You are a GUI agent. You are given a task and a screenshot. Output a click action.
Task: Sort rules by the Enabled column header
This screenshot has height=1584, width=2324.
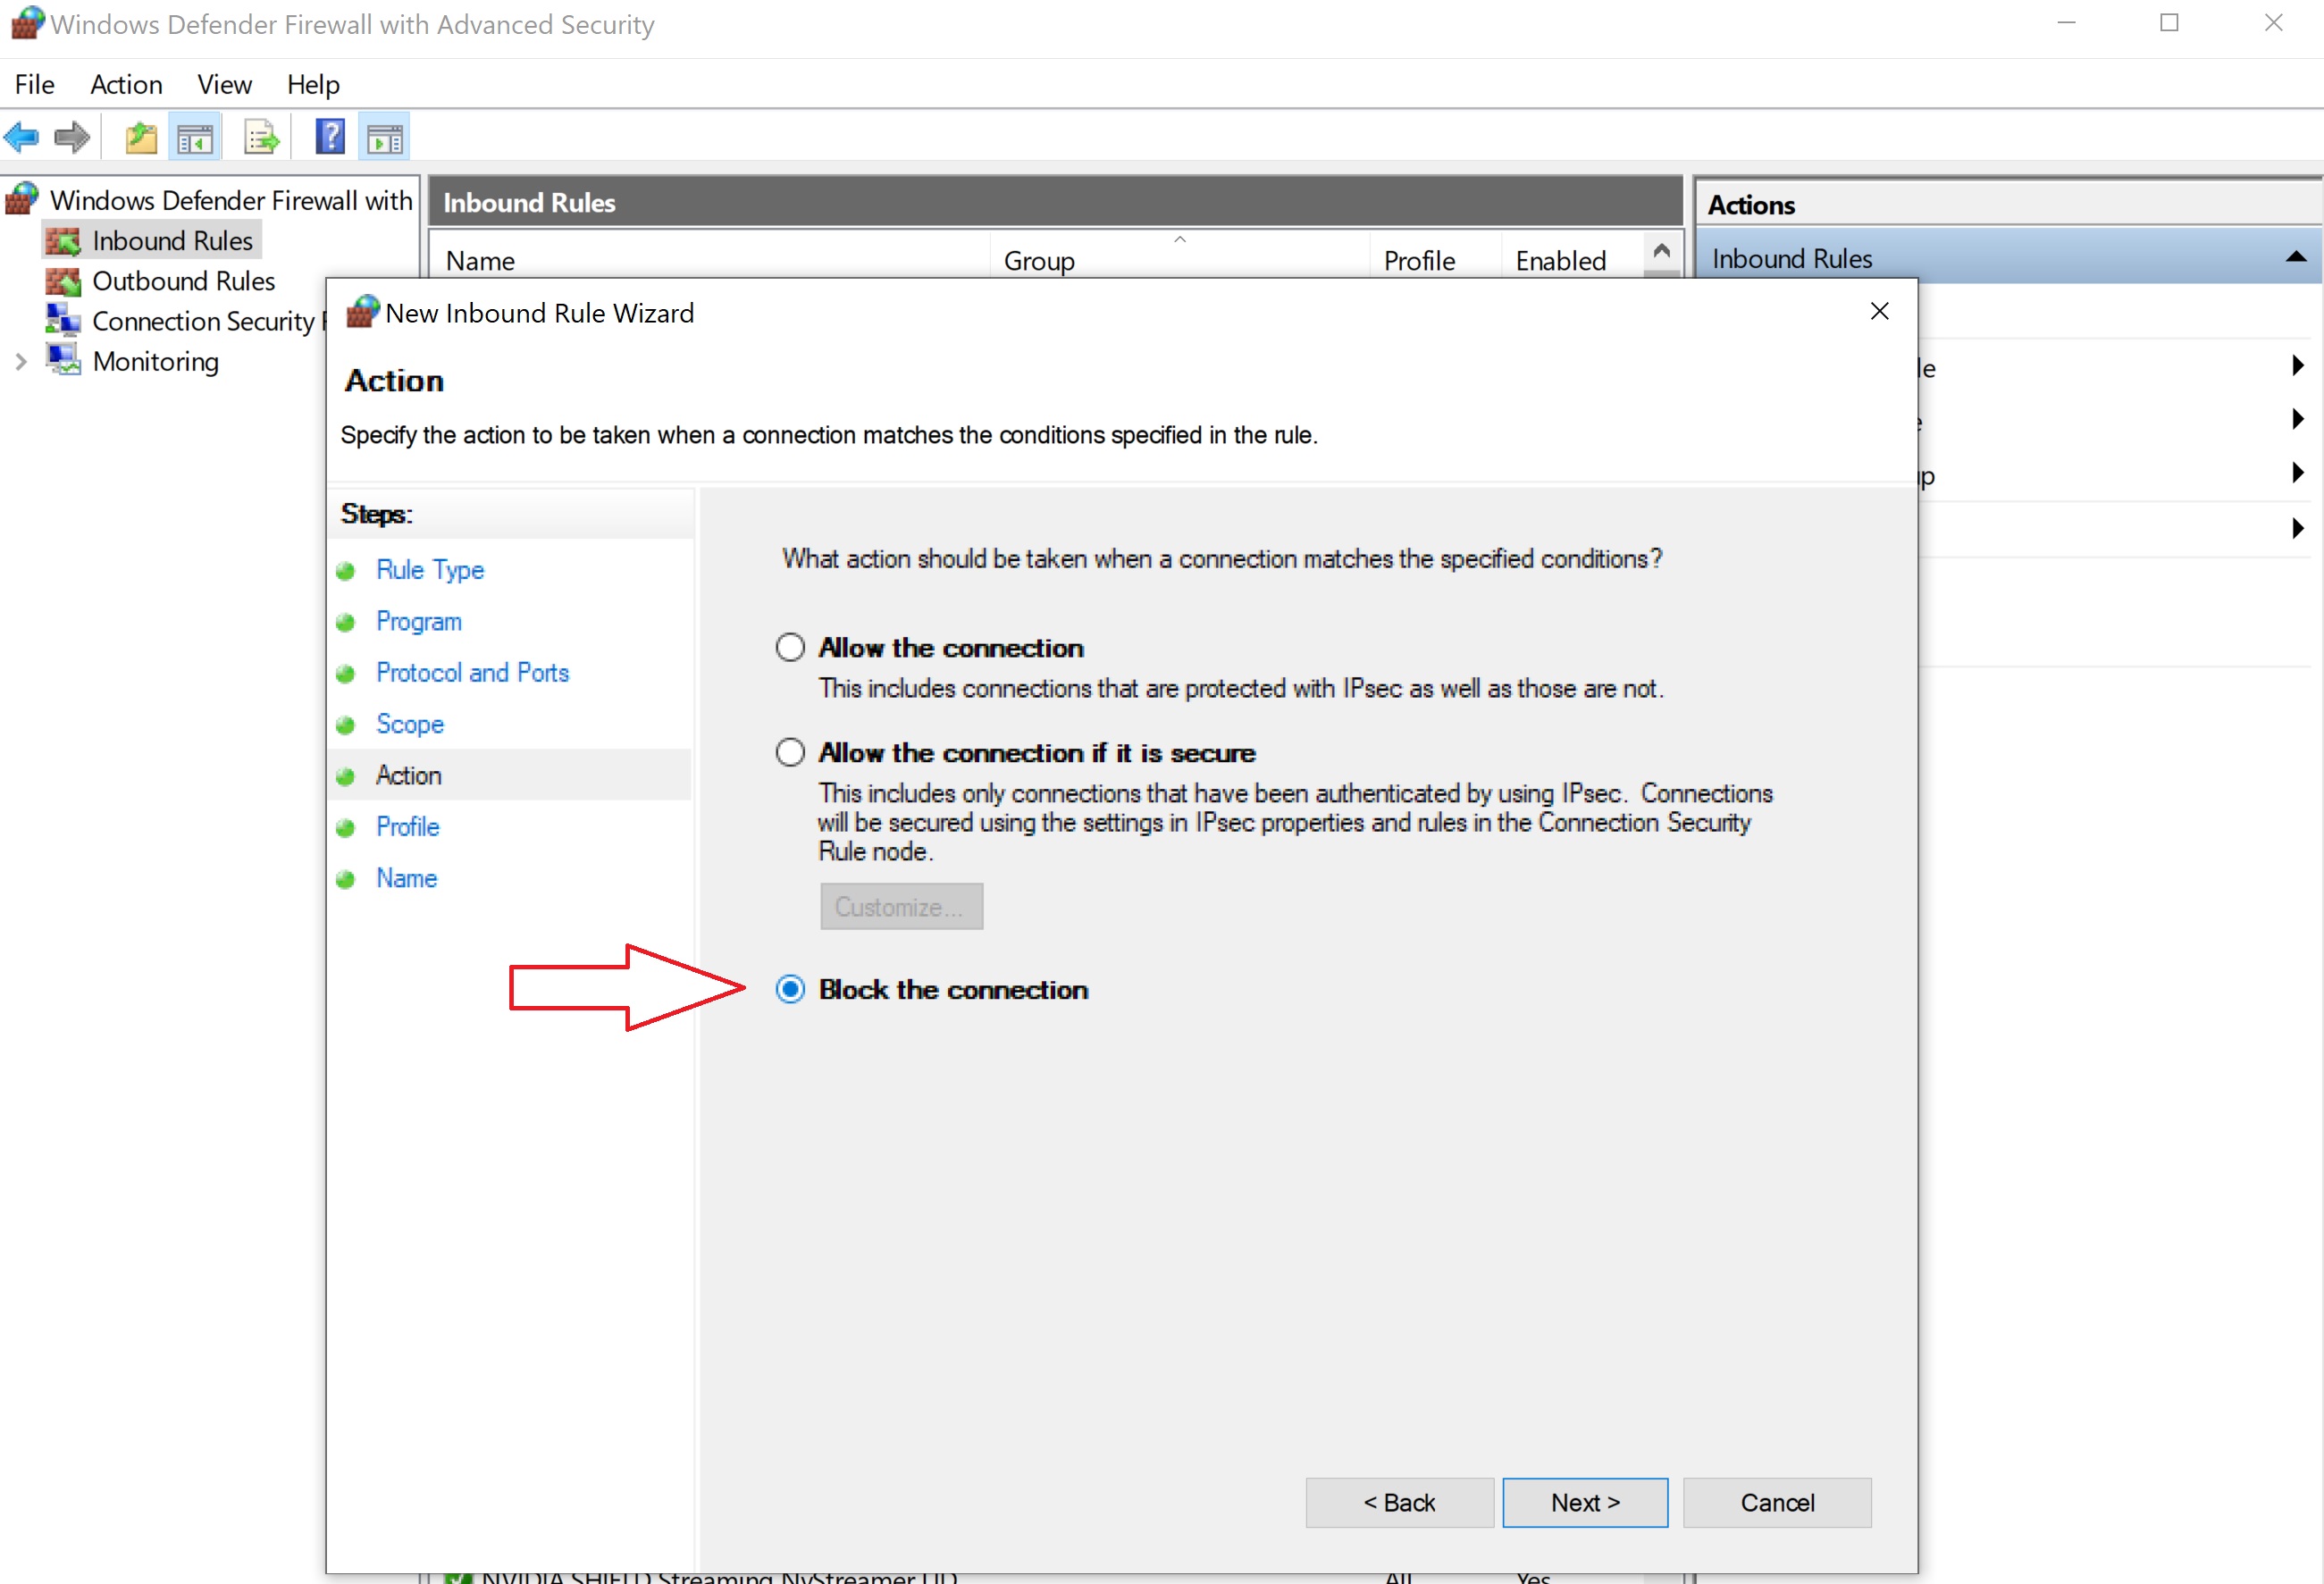(1571, 260)
